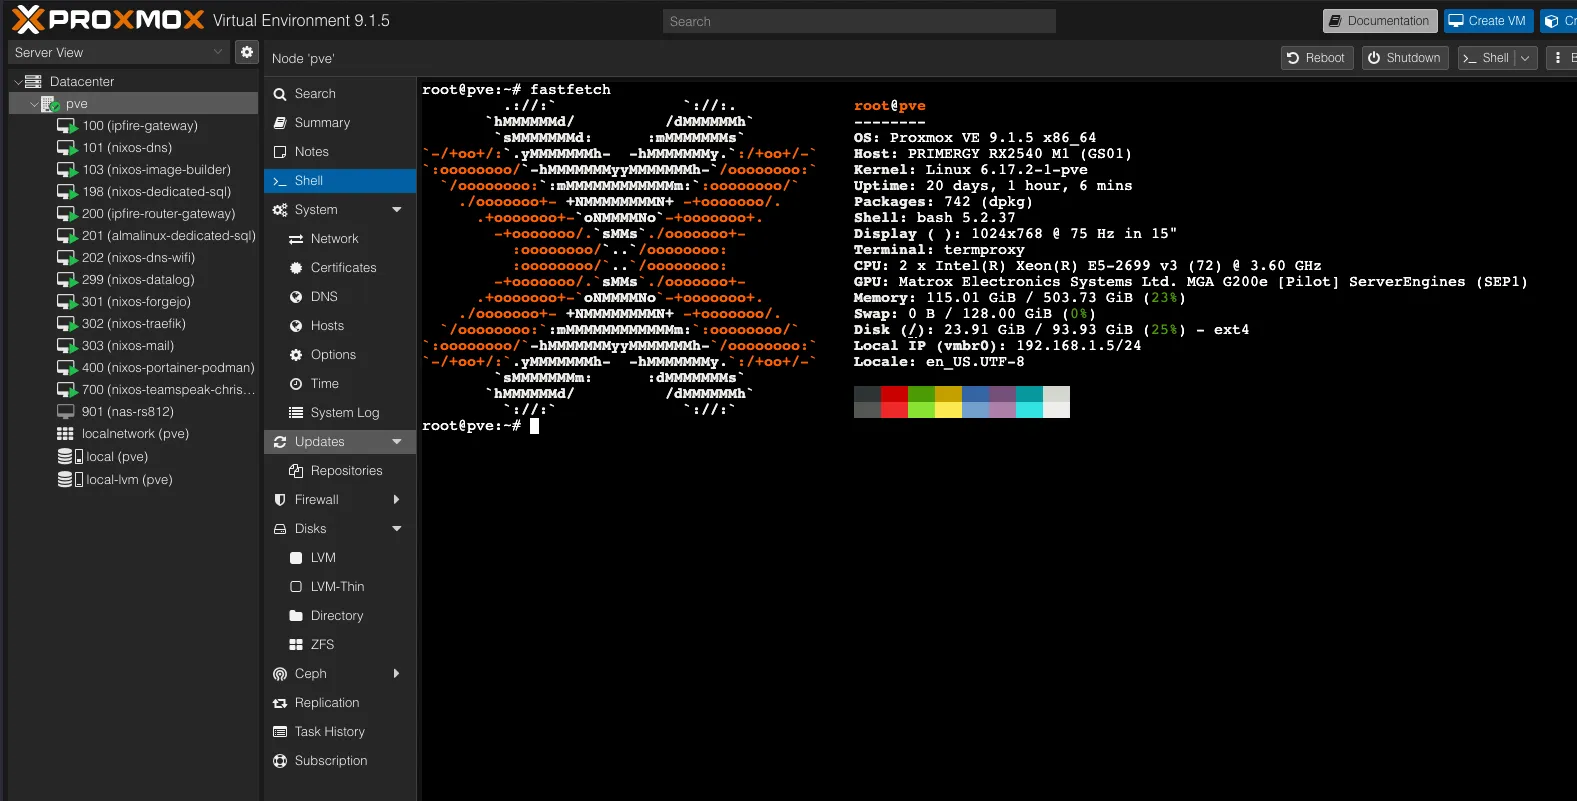Click the ZFS grid icon

click(296, 645)
